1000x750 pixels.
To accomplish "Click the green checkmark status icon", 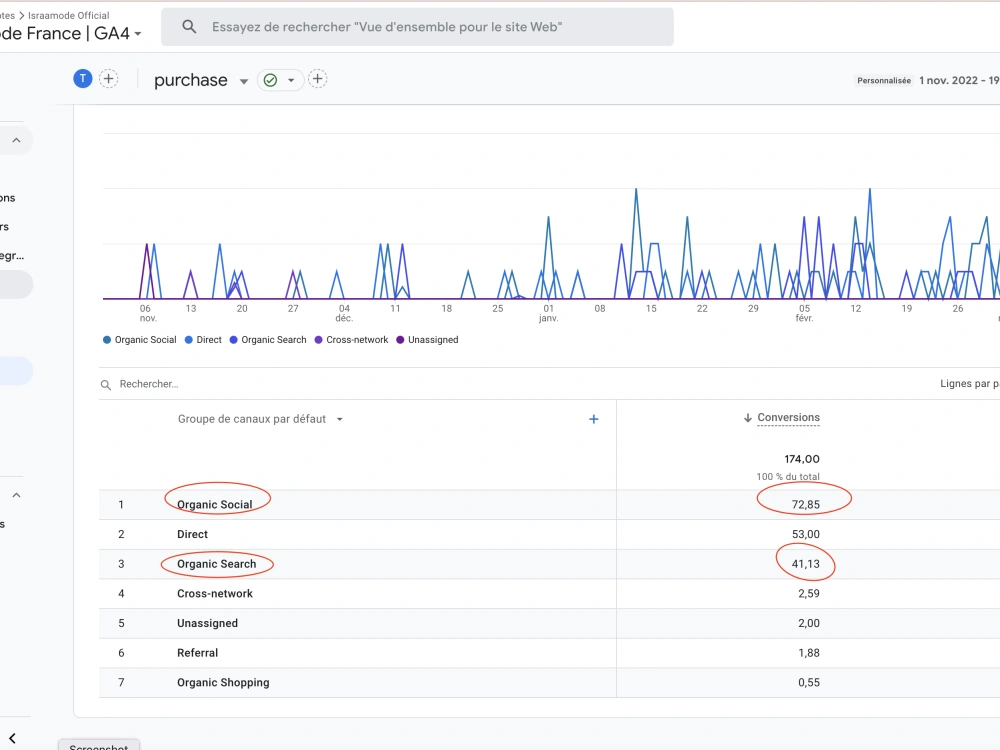I will pyautogui.click(x=270, y=80).
